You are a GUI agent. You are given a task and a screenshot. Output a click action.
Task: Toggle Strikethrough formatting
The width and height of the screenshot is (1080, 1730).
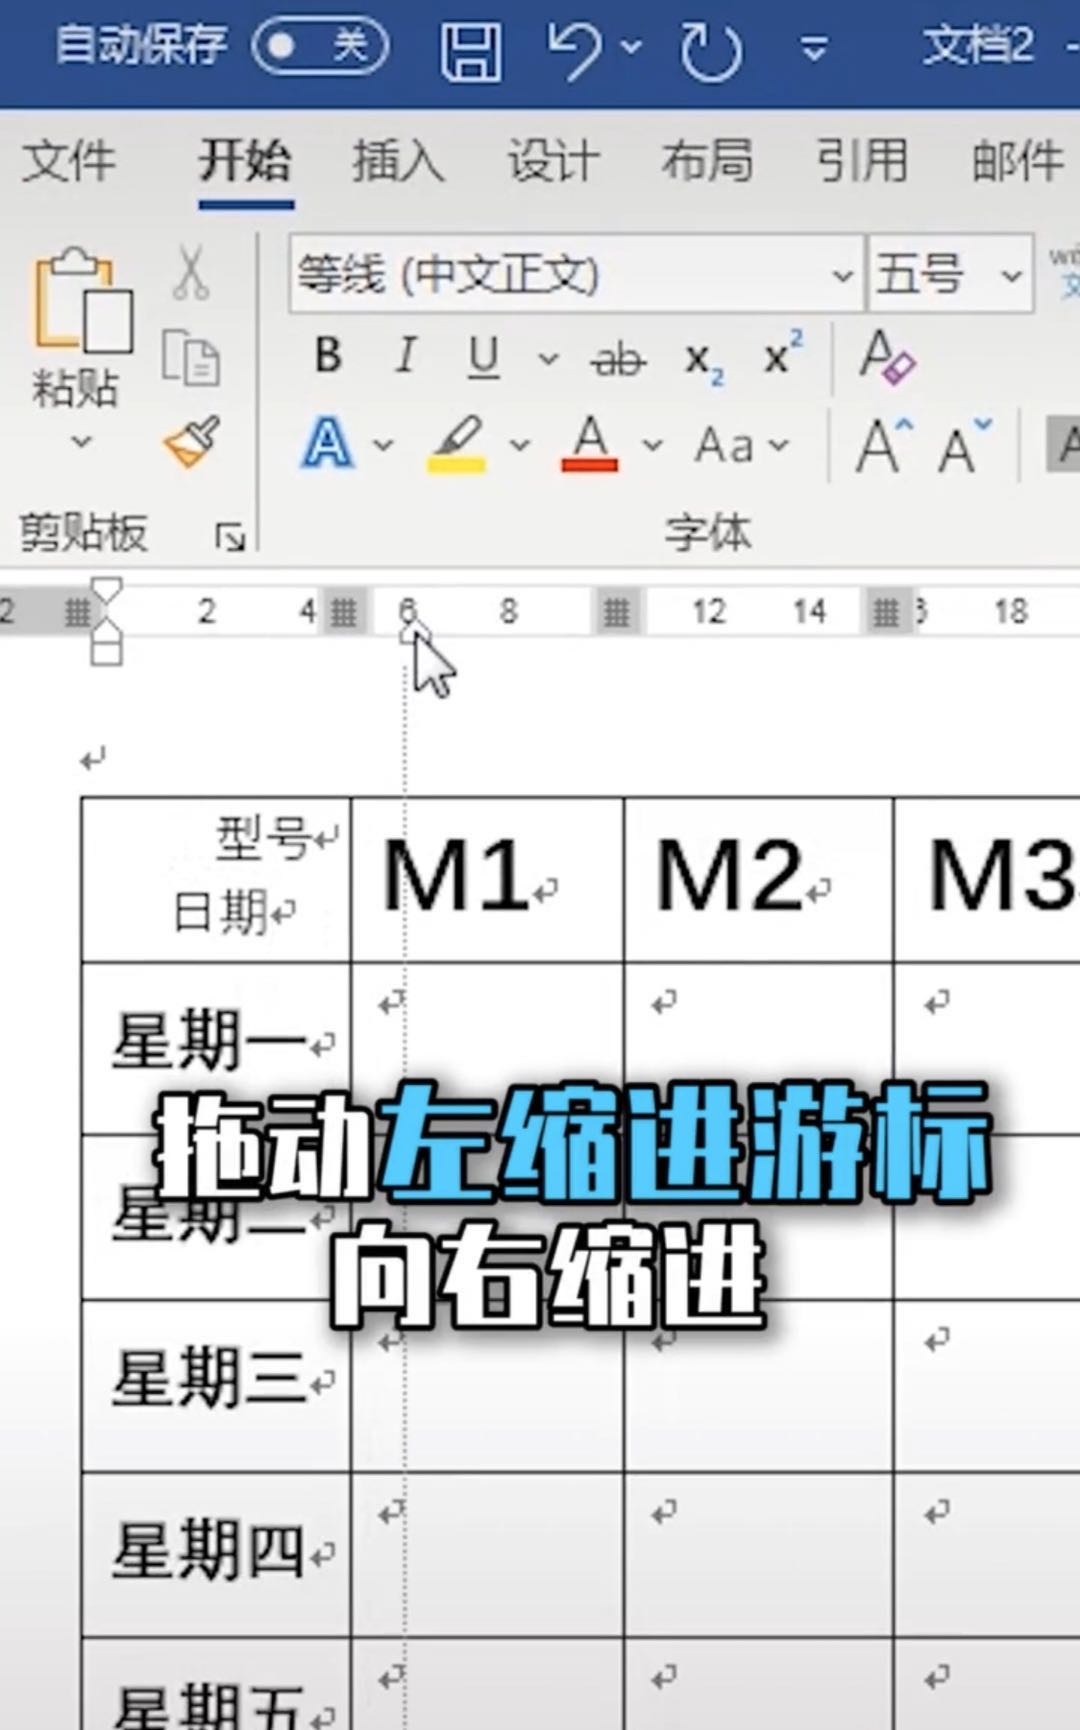click(619, 359)
